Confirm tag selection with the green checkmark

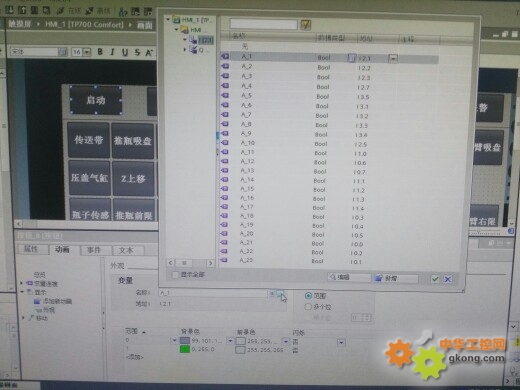pos(435,279)
